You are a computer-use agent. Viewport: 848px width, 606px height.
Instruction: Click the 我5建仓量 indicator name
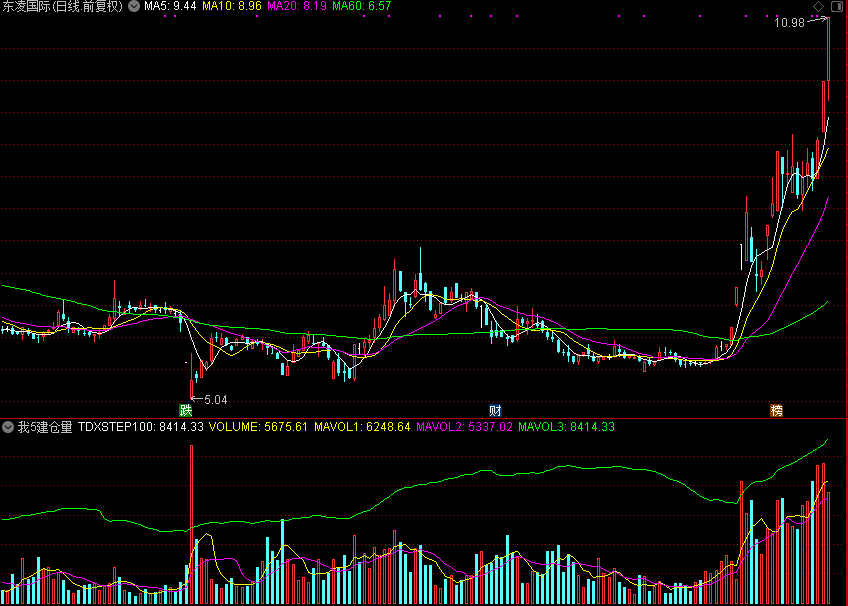click(45, 427)
